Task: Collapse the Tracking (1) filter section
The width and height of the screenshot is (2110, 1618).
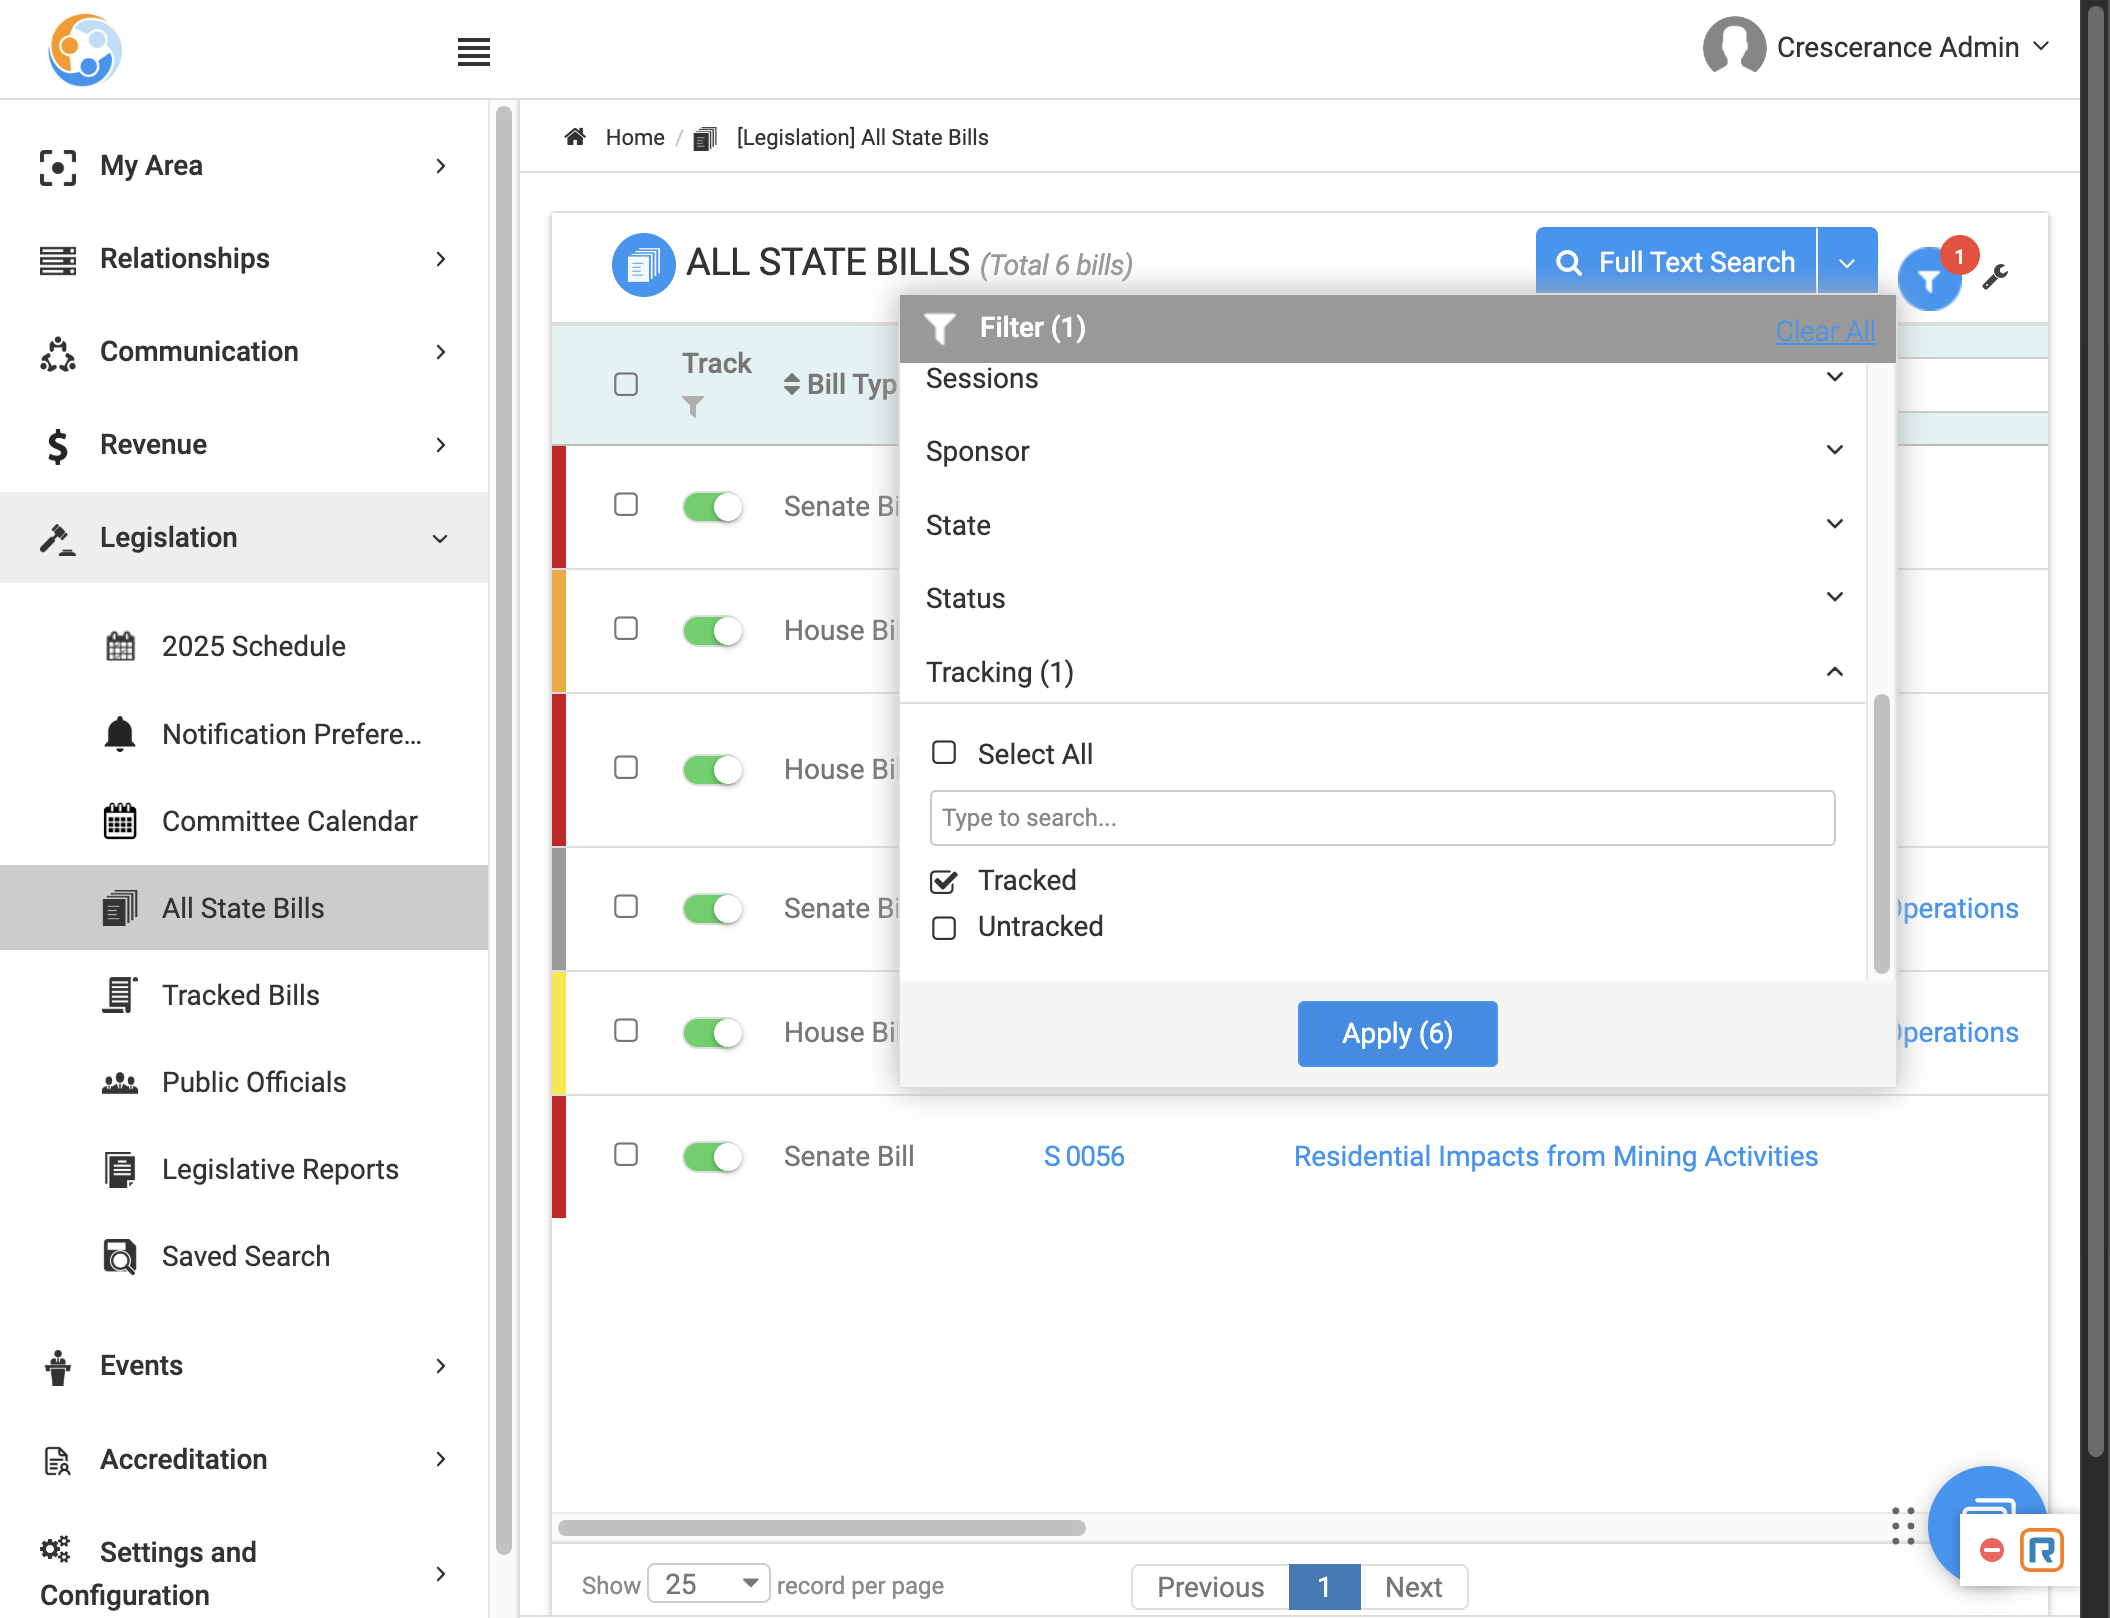Action: 1383,672
